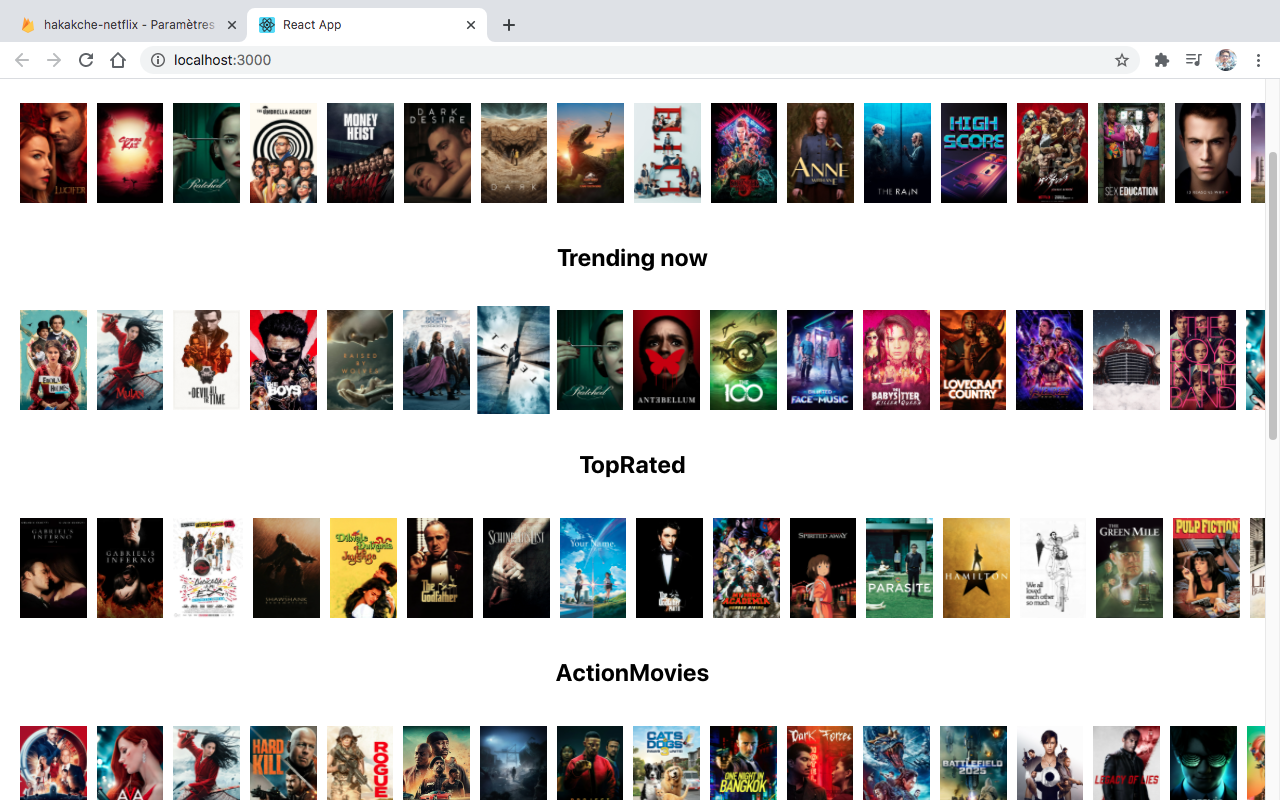Open the Chrome three-dot menu
Image resolution: width=1280 pixels, height=800 pixels.
click(x=1258, y=60)
